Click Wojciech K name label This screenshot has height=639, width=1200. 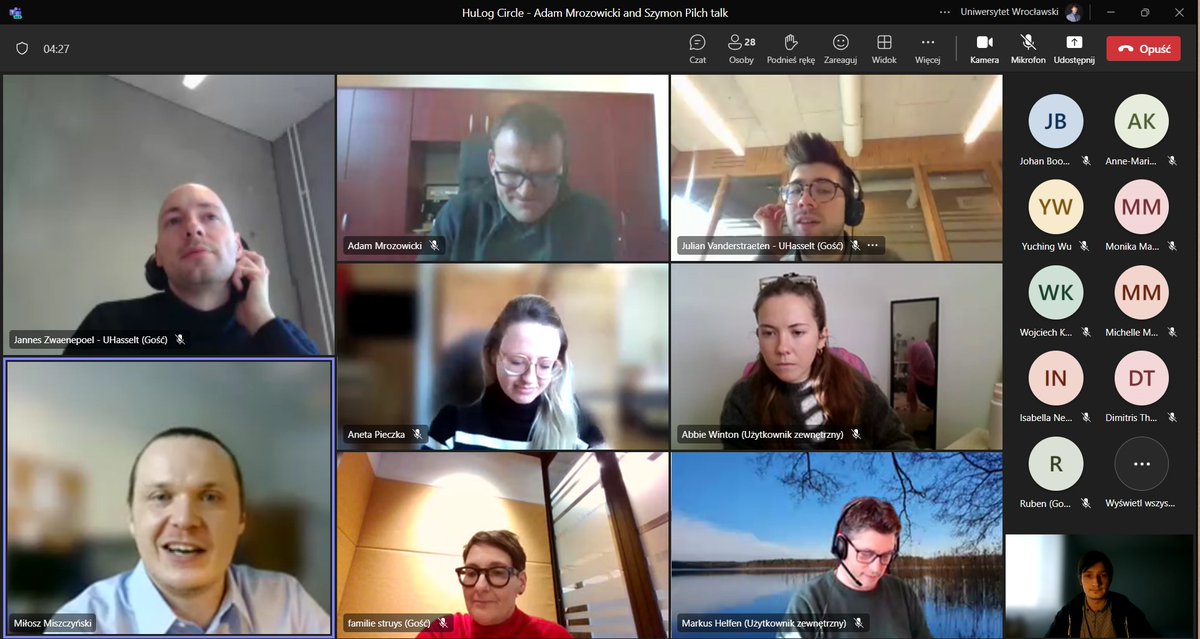[1047, 332]
